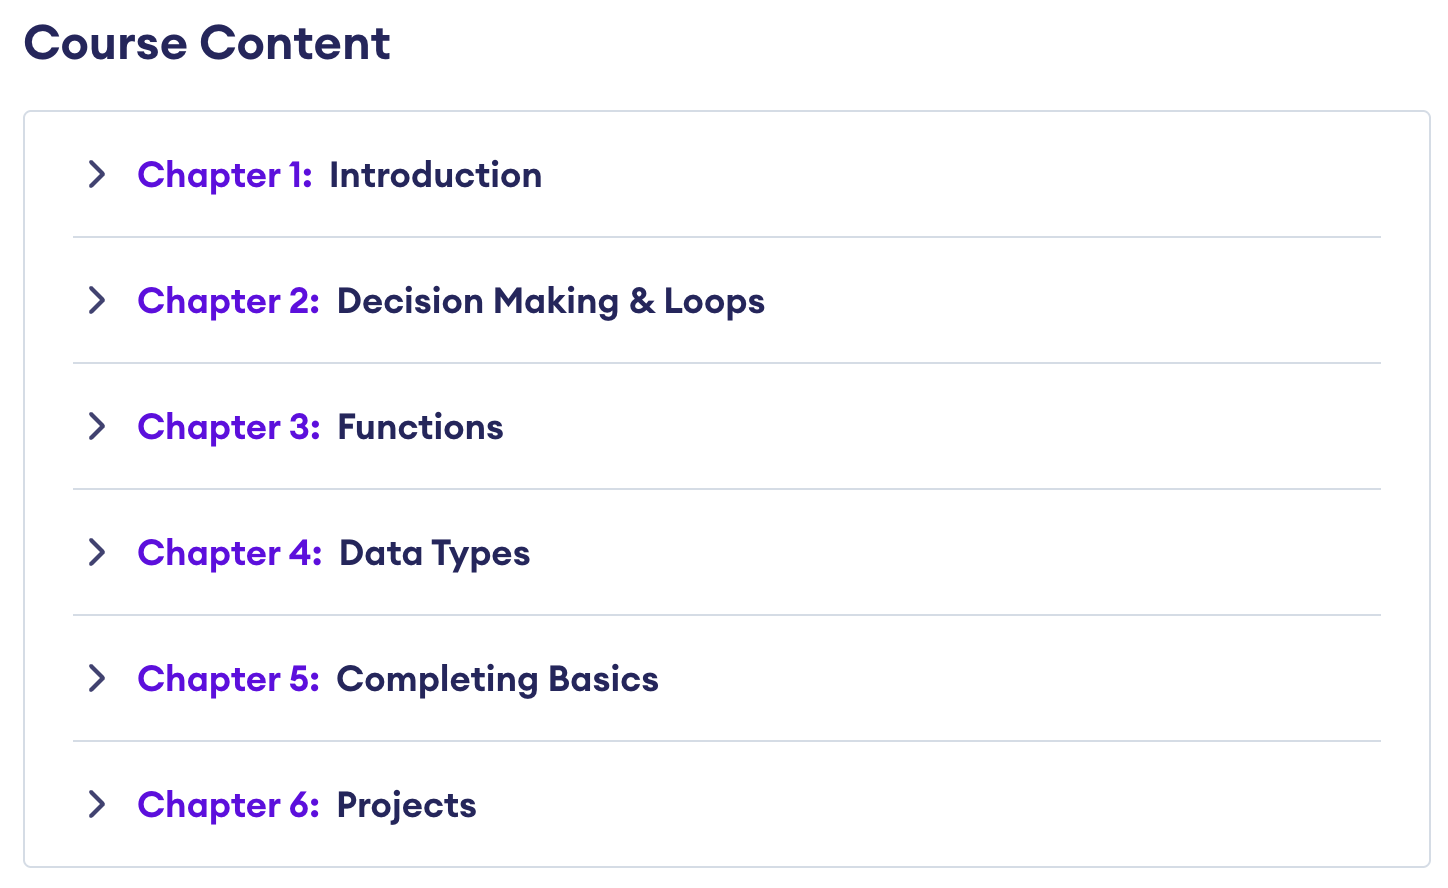The image size is (1448, 888).
Task: Click the chevron arrow next to Chapter 1
Action: pos(97,174)
